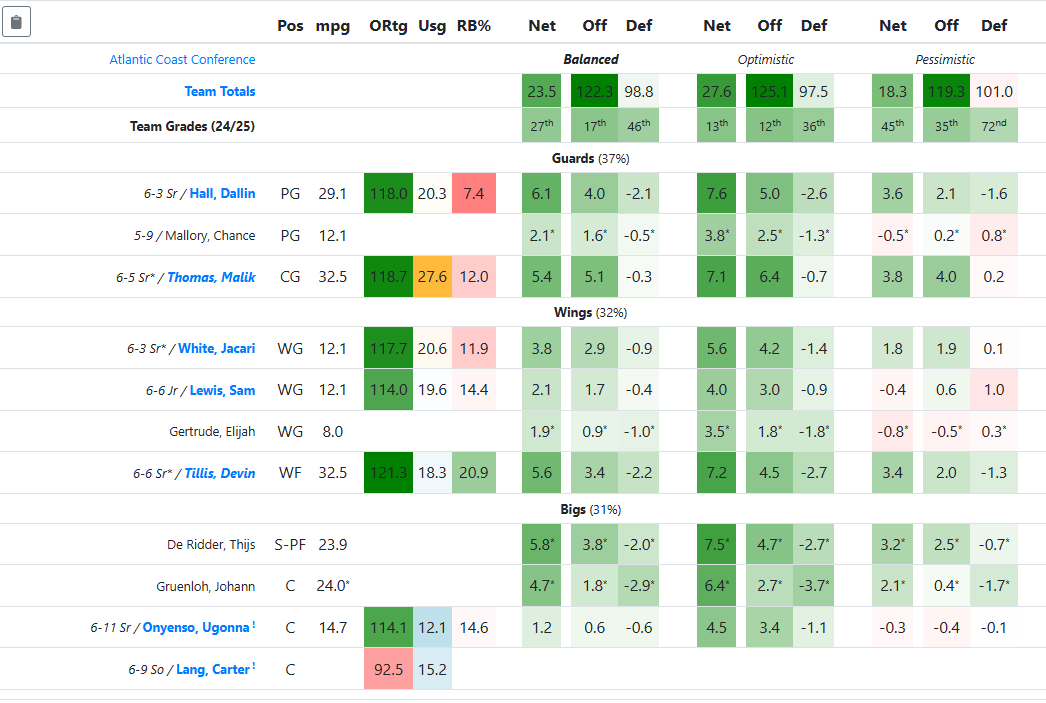The width and height of the screenshot is (1046, 703).
Task: Click the Guards (37%) section heading
Action: 590,158
